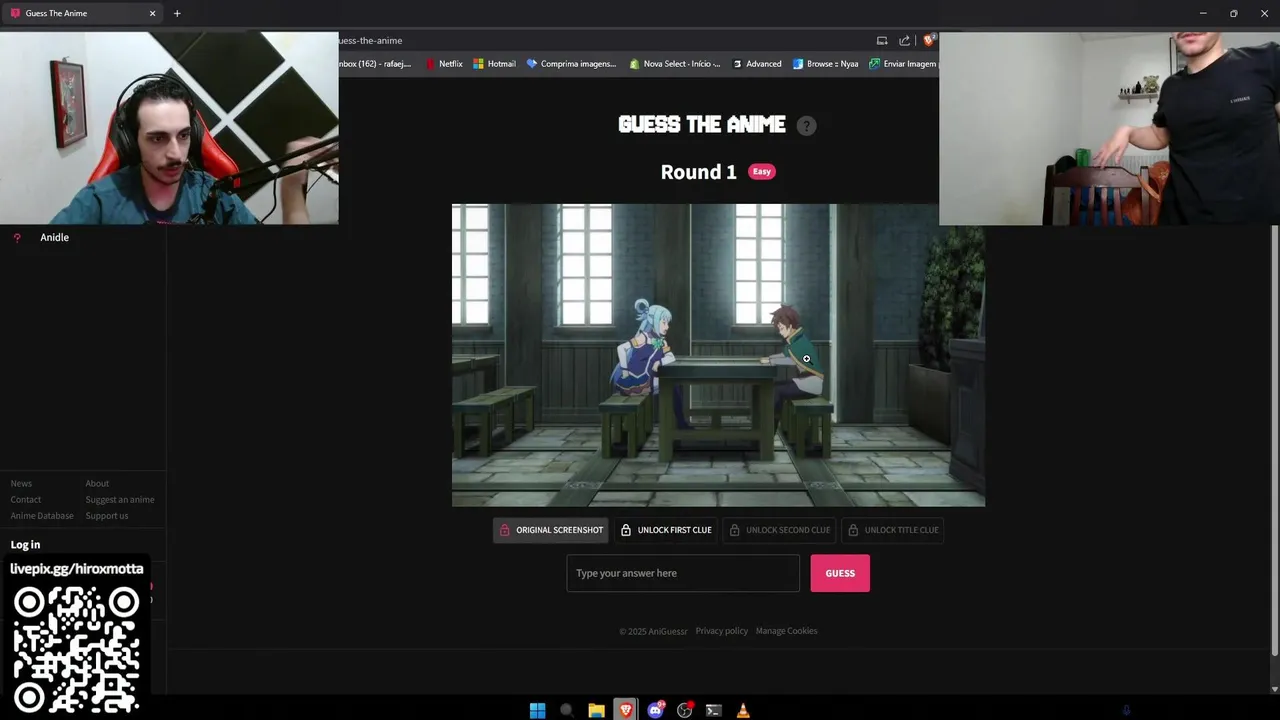Select the Guess The Anime tab
This screenshot has width=1280, height=720.
point(84,13)
